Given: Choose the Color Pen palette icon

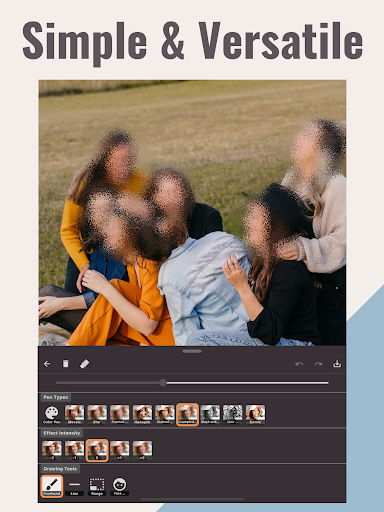Looking at the screenshot, I should (x=52, y=415).
